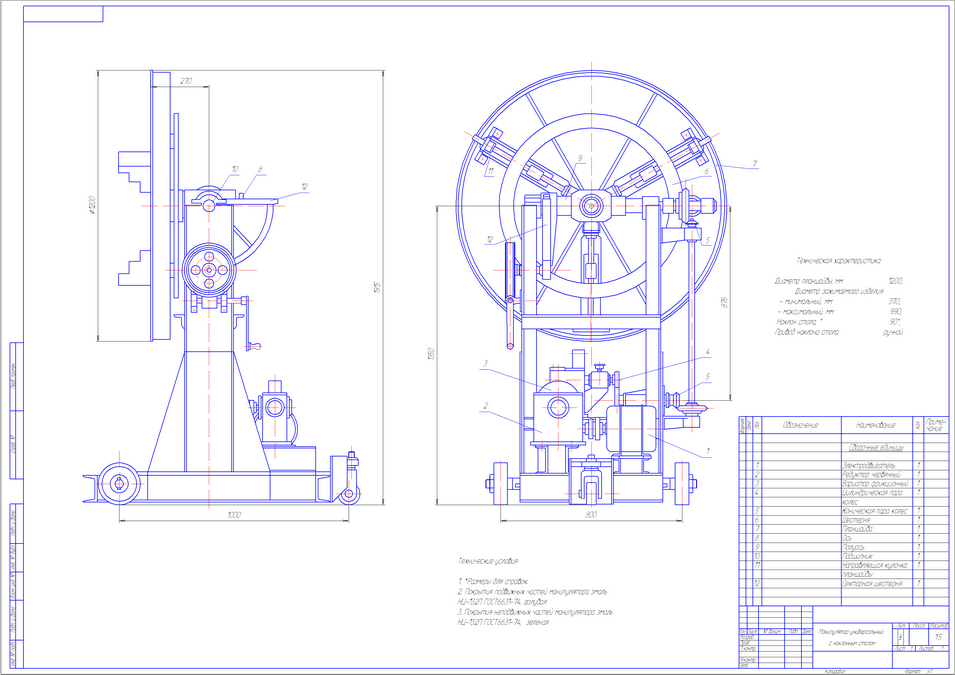This screenshot has height=675, width=955.
Task: Select the 'Ось' entry in the parts list
Action: pos(847,539)
